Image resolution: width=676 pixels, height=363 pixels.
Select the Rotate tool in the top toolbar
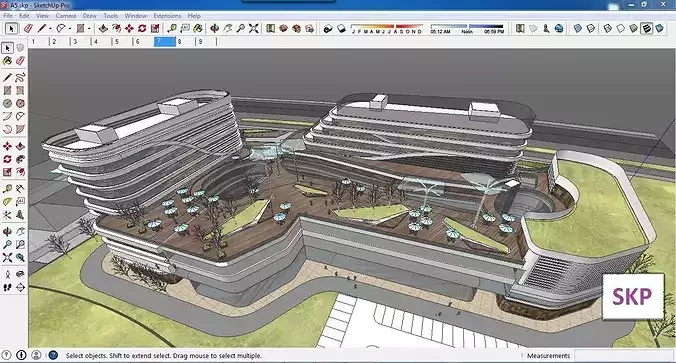(x=142, y=28)
